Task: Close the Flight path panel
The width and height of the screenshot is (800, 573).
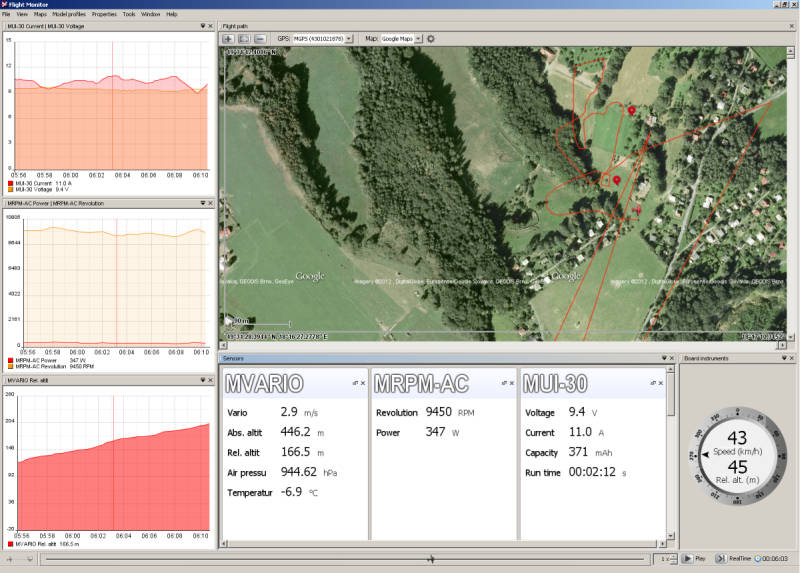Action: click(792, 26)
